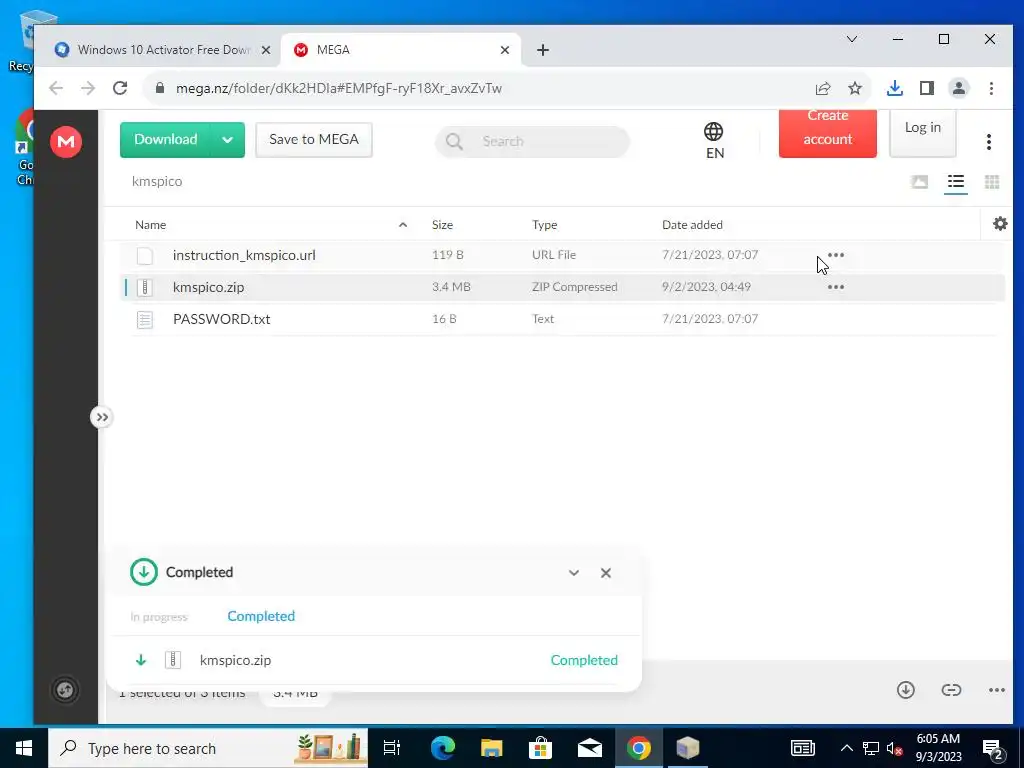The image size is (1024, 768).
Task: Close the Windows 10 Activator tab
Action: [266, 50]
